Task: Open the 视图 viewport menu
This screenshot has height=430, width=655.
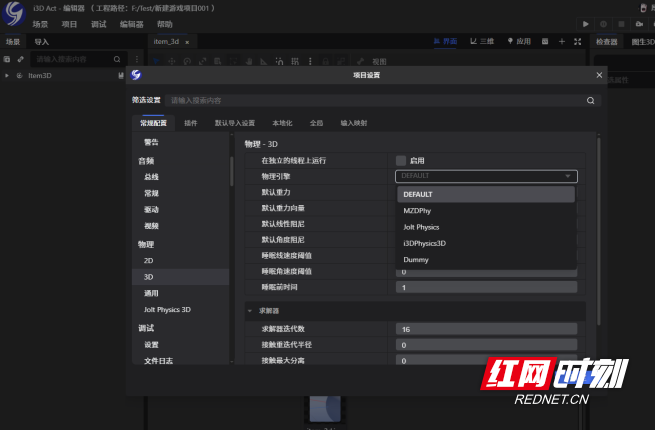Action: [379, 61]
